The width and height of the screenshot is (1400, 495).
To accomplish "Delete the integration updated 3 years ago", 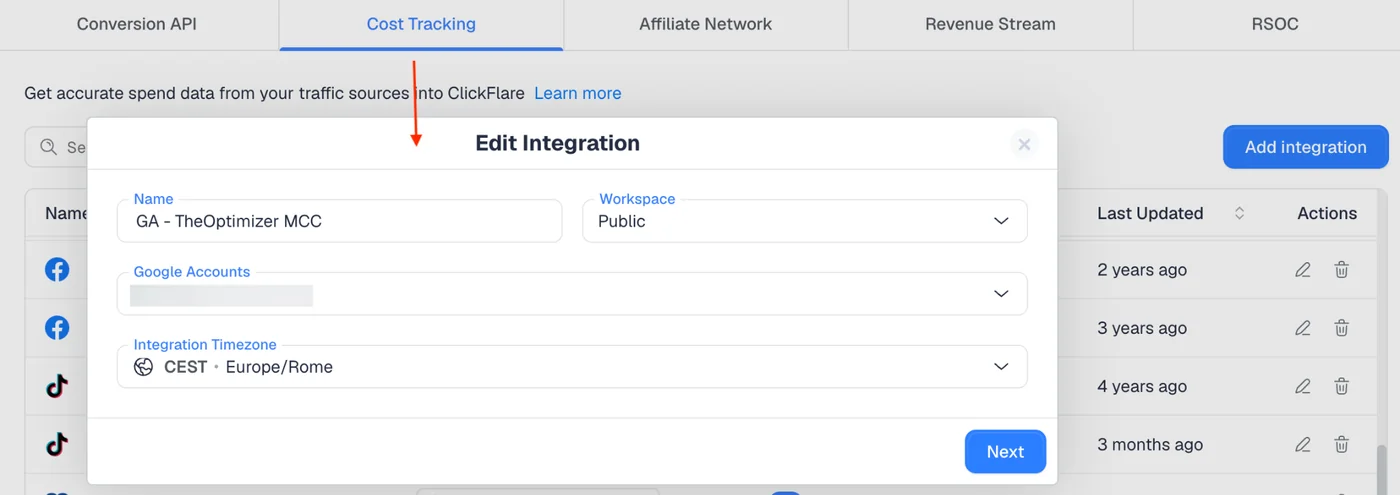I will 1342,328.
